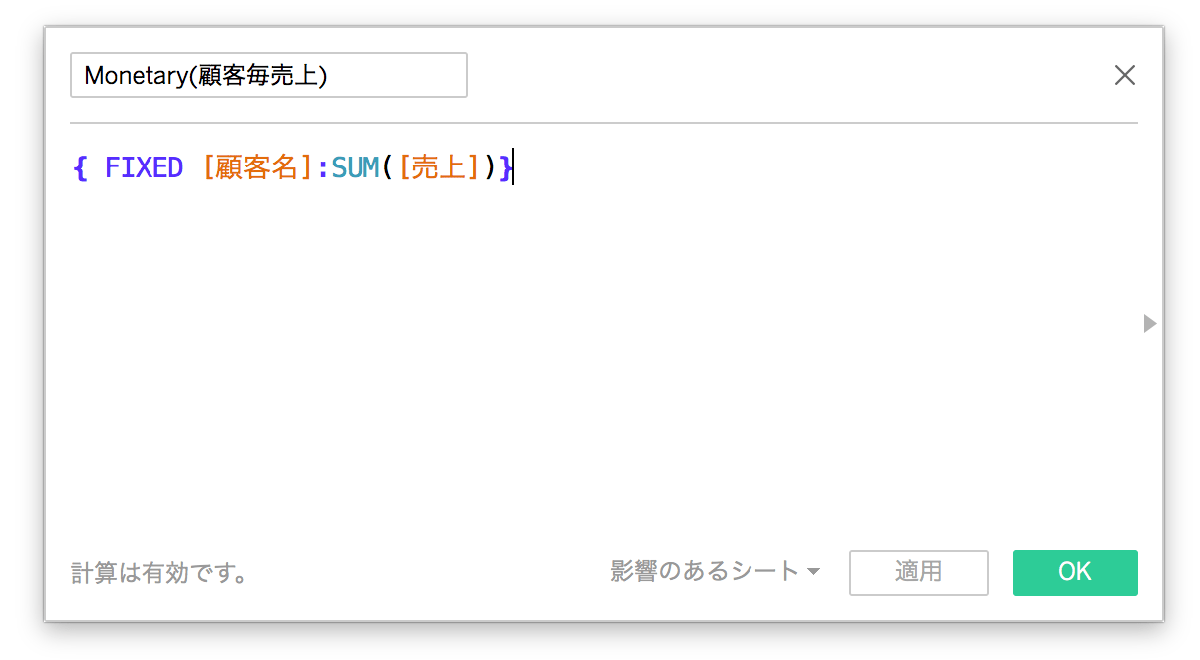Click the closing parenthesis after [売上]

[490, 168]
